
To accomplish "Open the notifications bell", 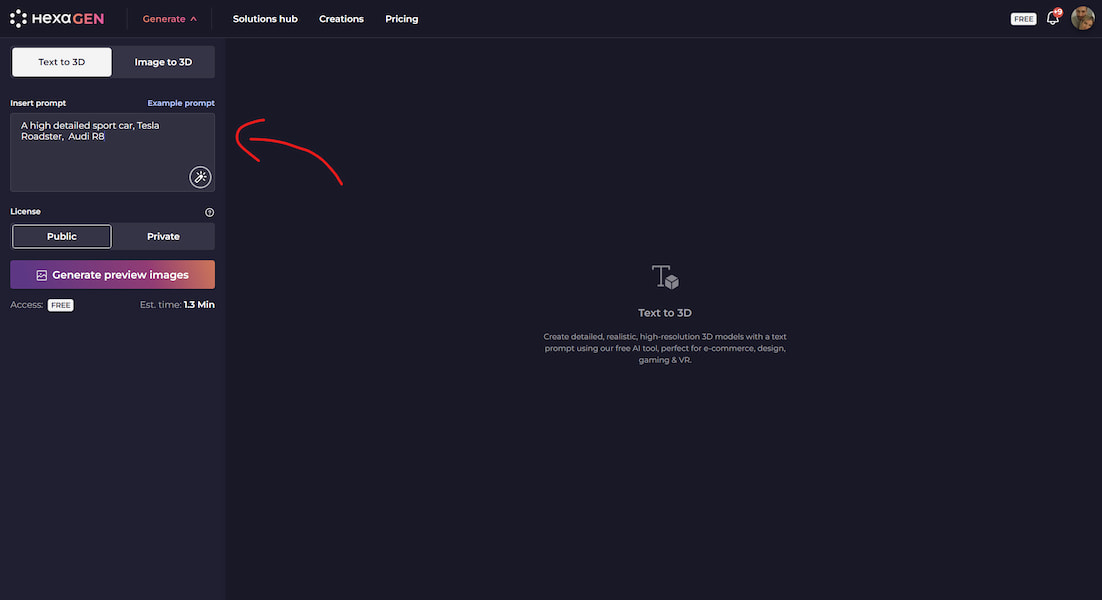I will [x=1052, y=18].
